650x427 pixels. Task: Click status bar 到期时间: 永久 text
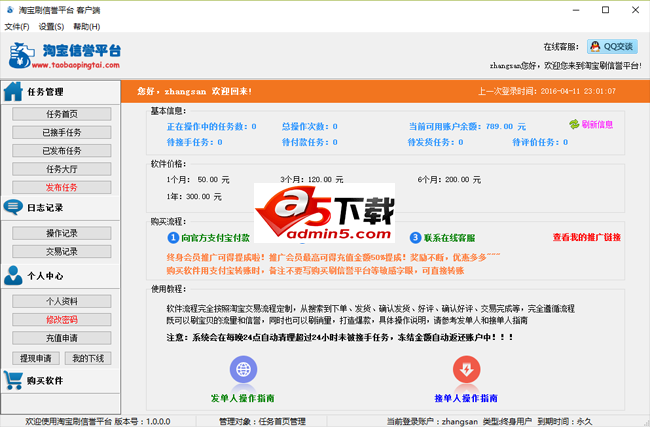tap(565, 421)
